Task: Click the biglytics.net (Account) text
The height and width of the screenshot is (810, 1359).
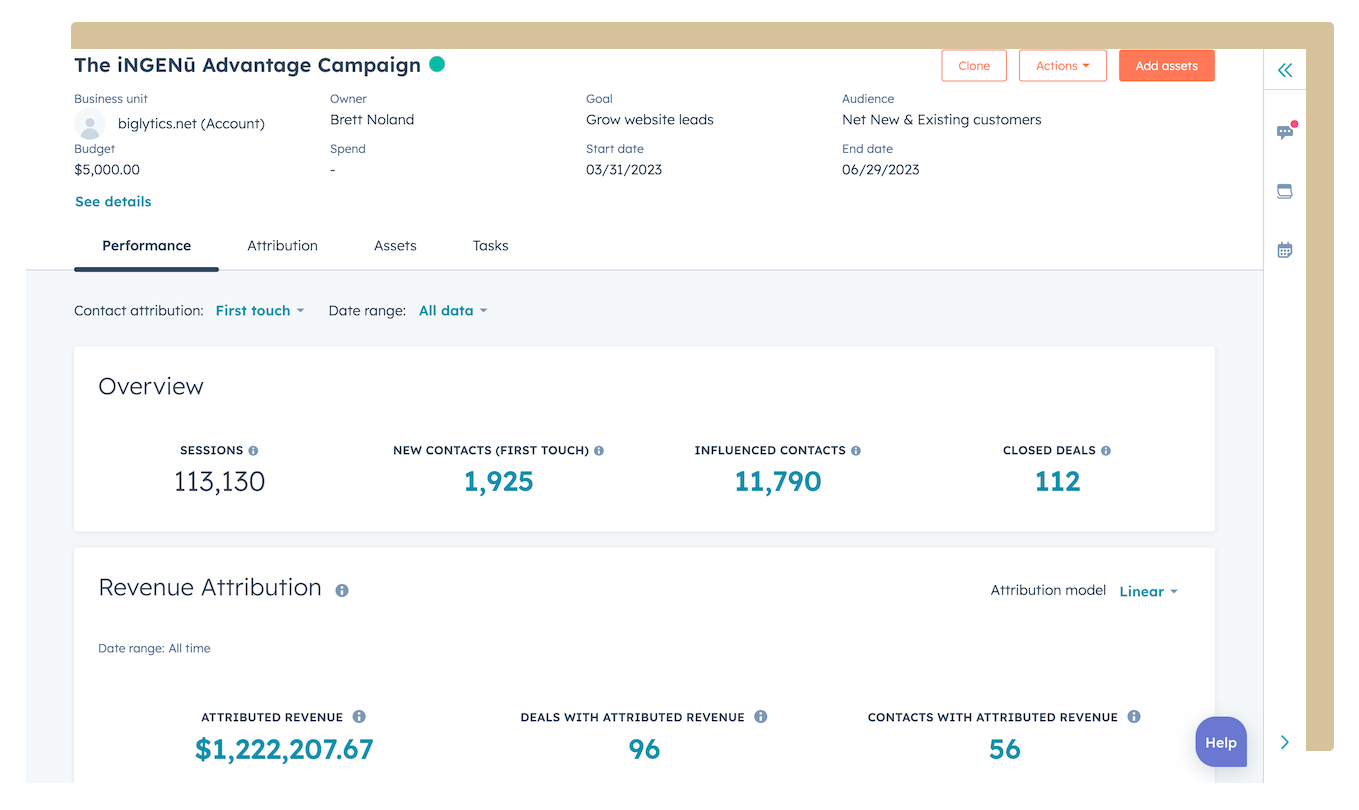Action: click(x=191, y=124)
